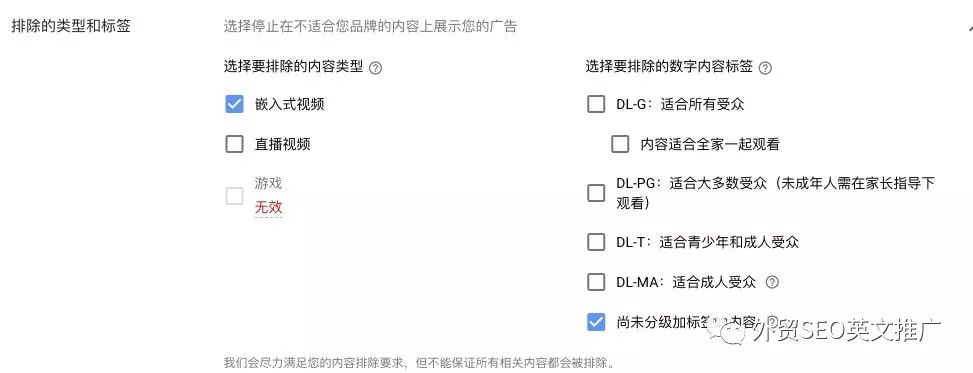The image size is (973, 373).
Task: Click the 选择停止在不适合您品牌的内容上展示您的广告 description
Action: (370, 27)
